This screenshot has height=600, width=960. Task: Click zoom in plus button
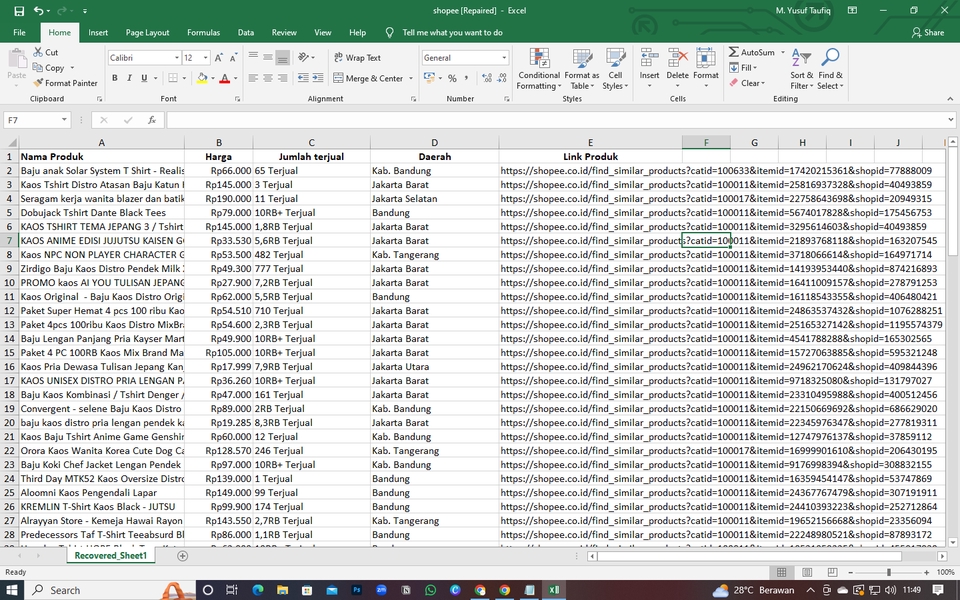coord(926,572)
